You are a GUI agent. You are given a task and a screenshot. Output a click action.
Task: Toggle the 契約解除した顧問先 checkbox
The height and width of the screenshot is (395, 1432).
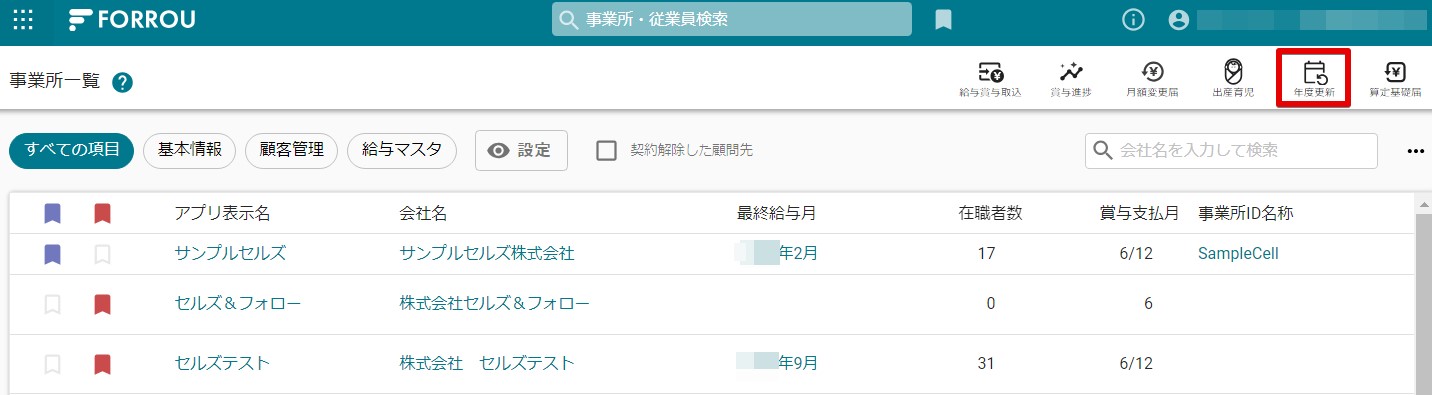point(606,150)
